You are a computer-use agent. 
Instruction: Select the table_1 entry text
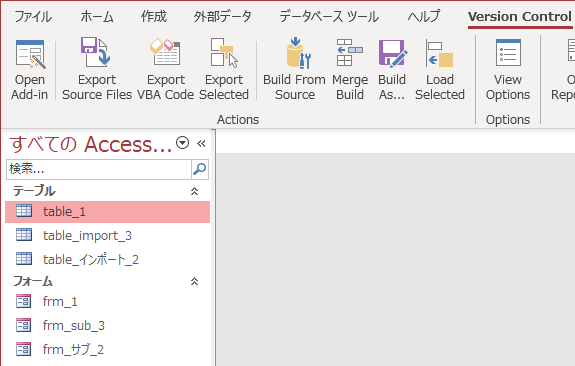point(64,212)
